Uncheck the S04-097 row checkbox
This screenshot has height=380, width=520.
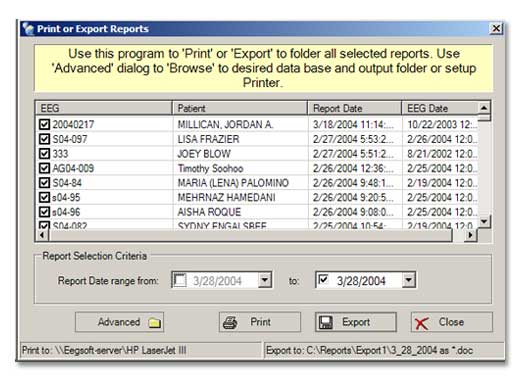tap(44, 139)
